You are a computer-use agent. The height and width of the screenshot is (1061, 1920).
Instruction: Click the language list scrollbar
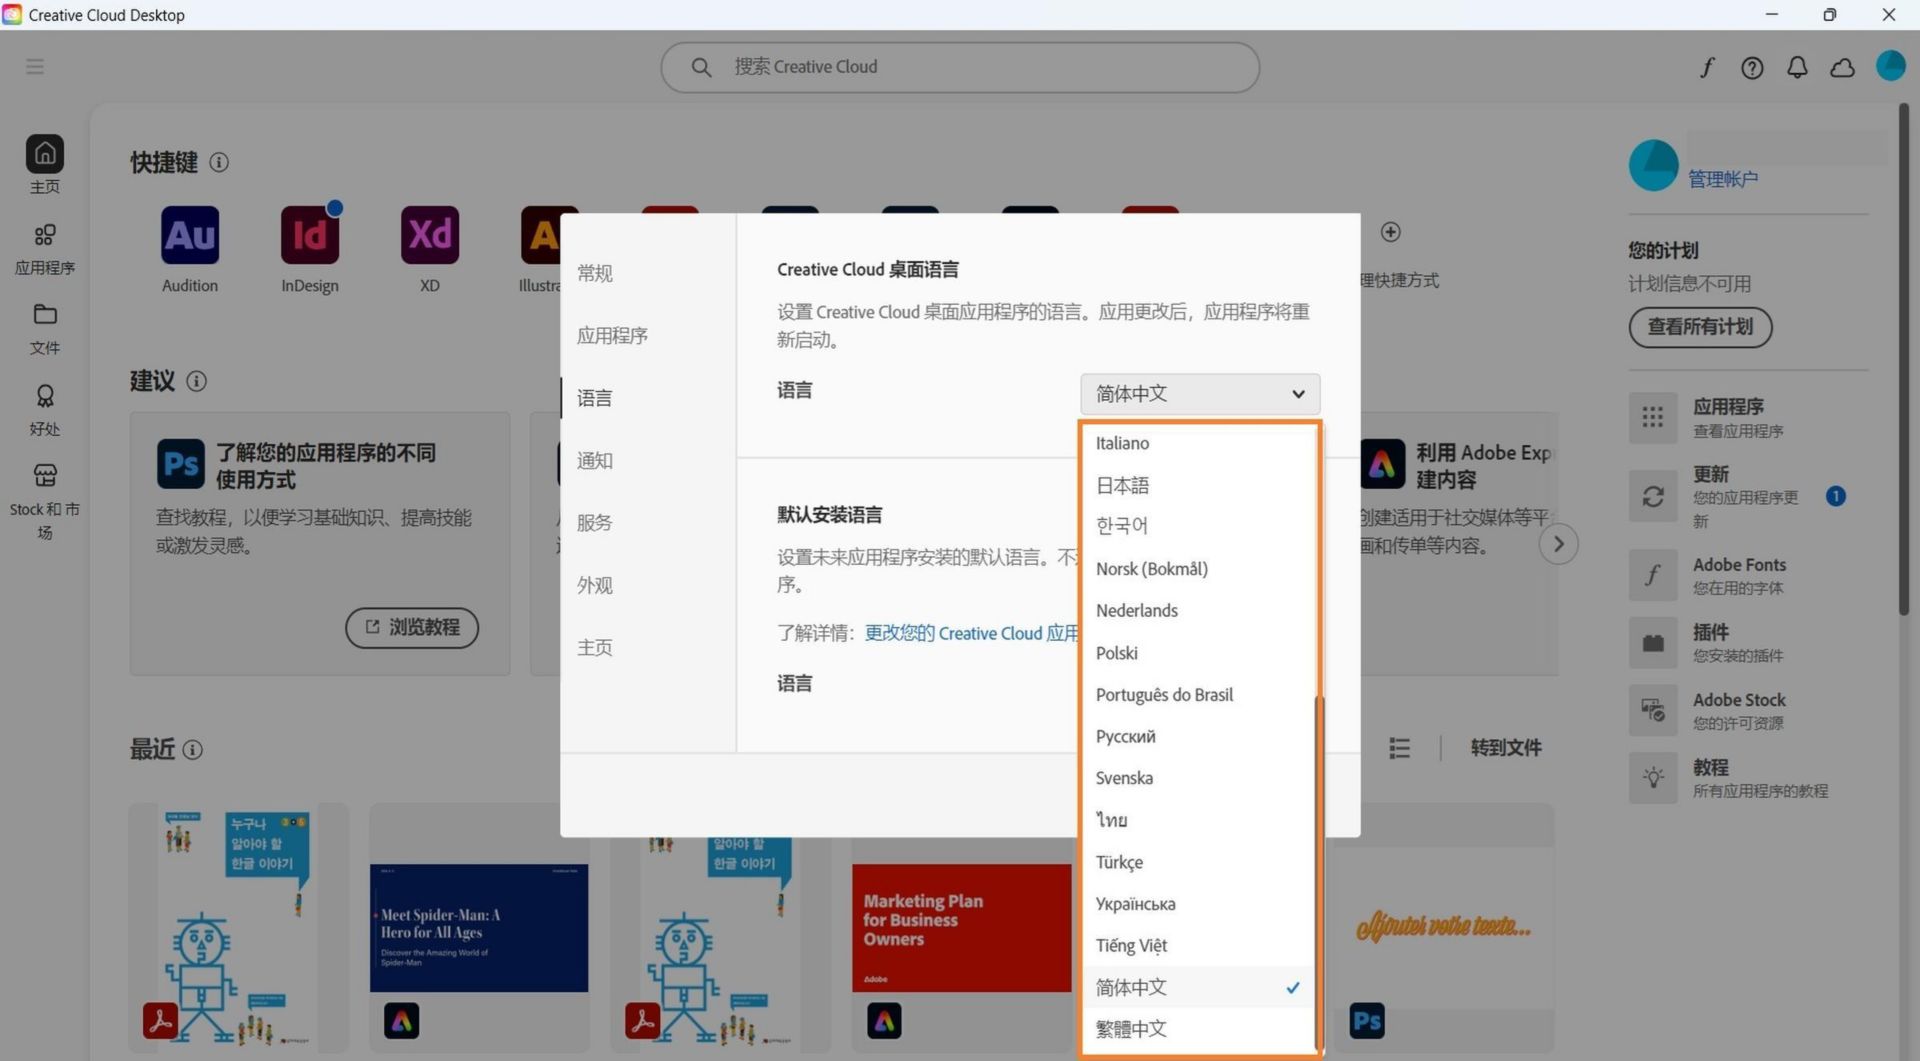coord(1318,870)
